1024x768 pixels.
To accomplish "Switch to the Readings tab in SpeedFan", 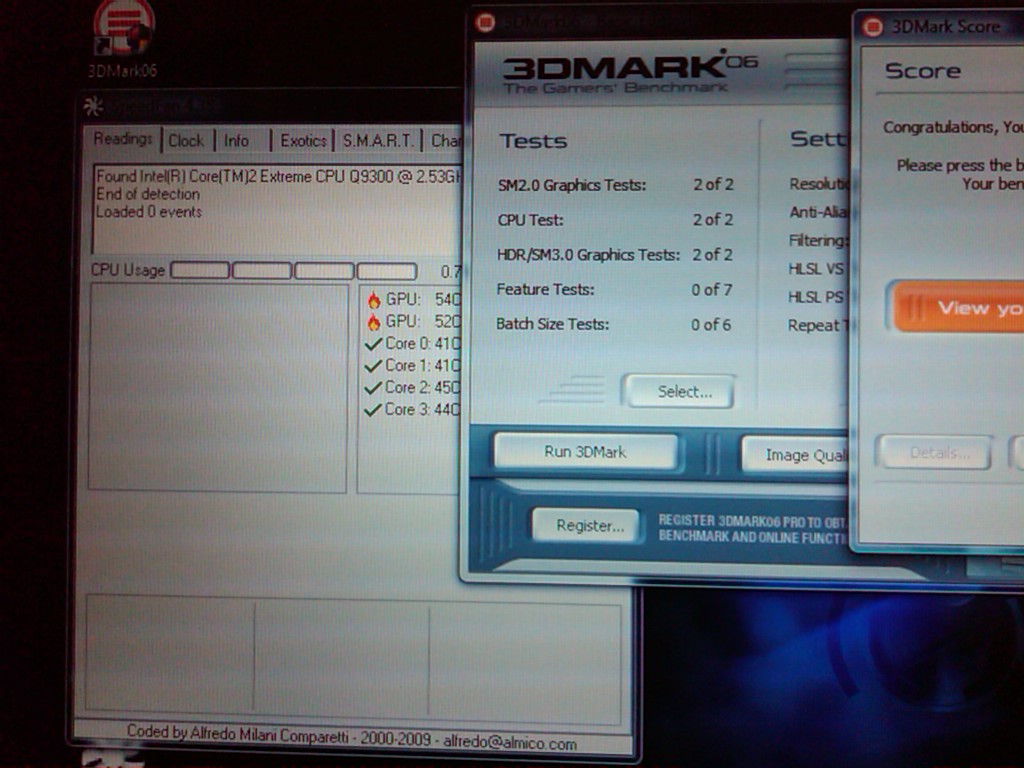I will 123,139.
